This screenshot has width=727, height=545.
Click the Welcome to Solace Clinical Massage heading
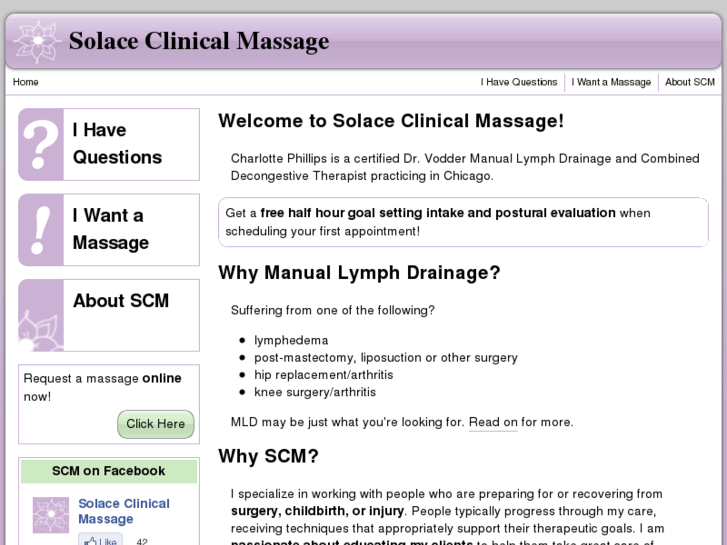click(x=391, y=121)
